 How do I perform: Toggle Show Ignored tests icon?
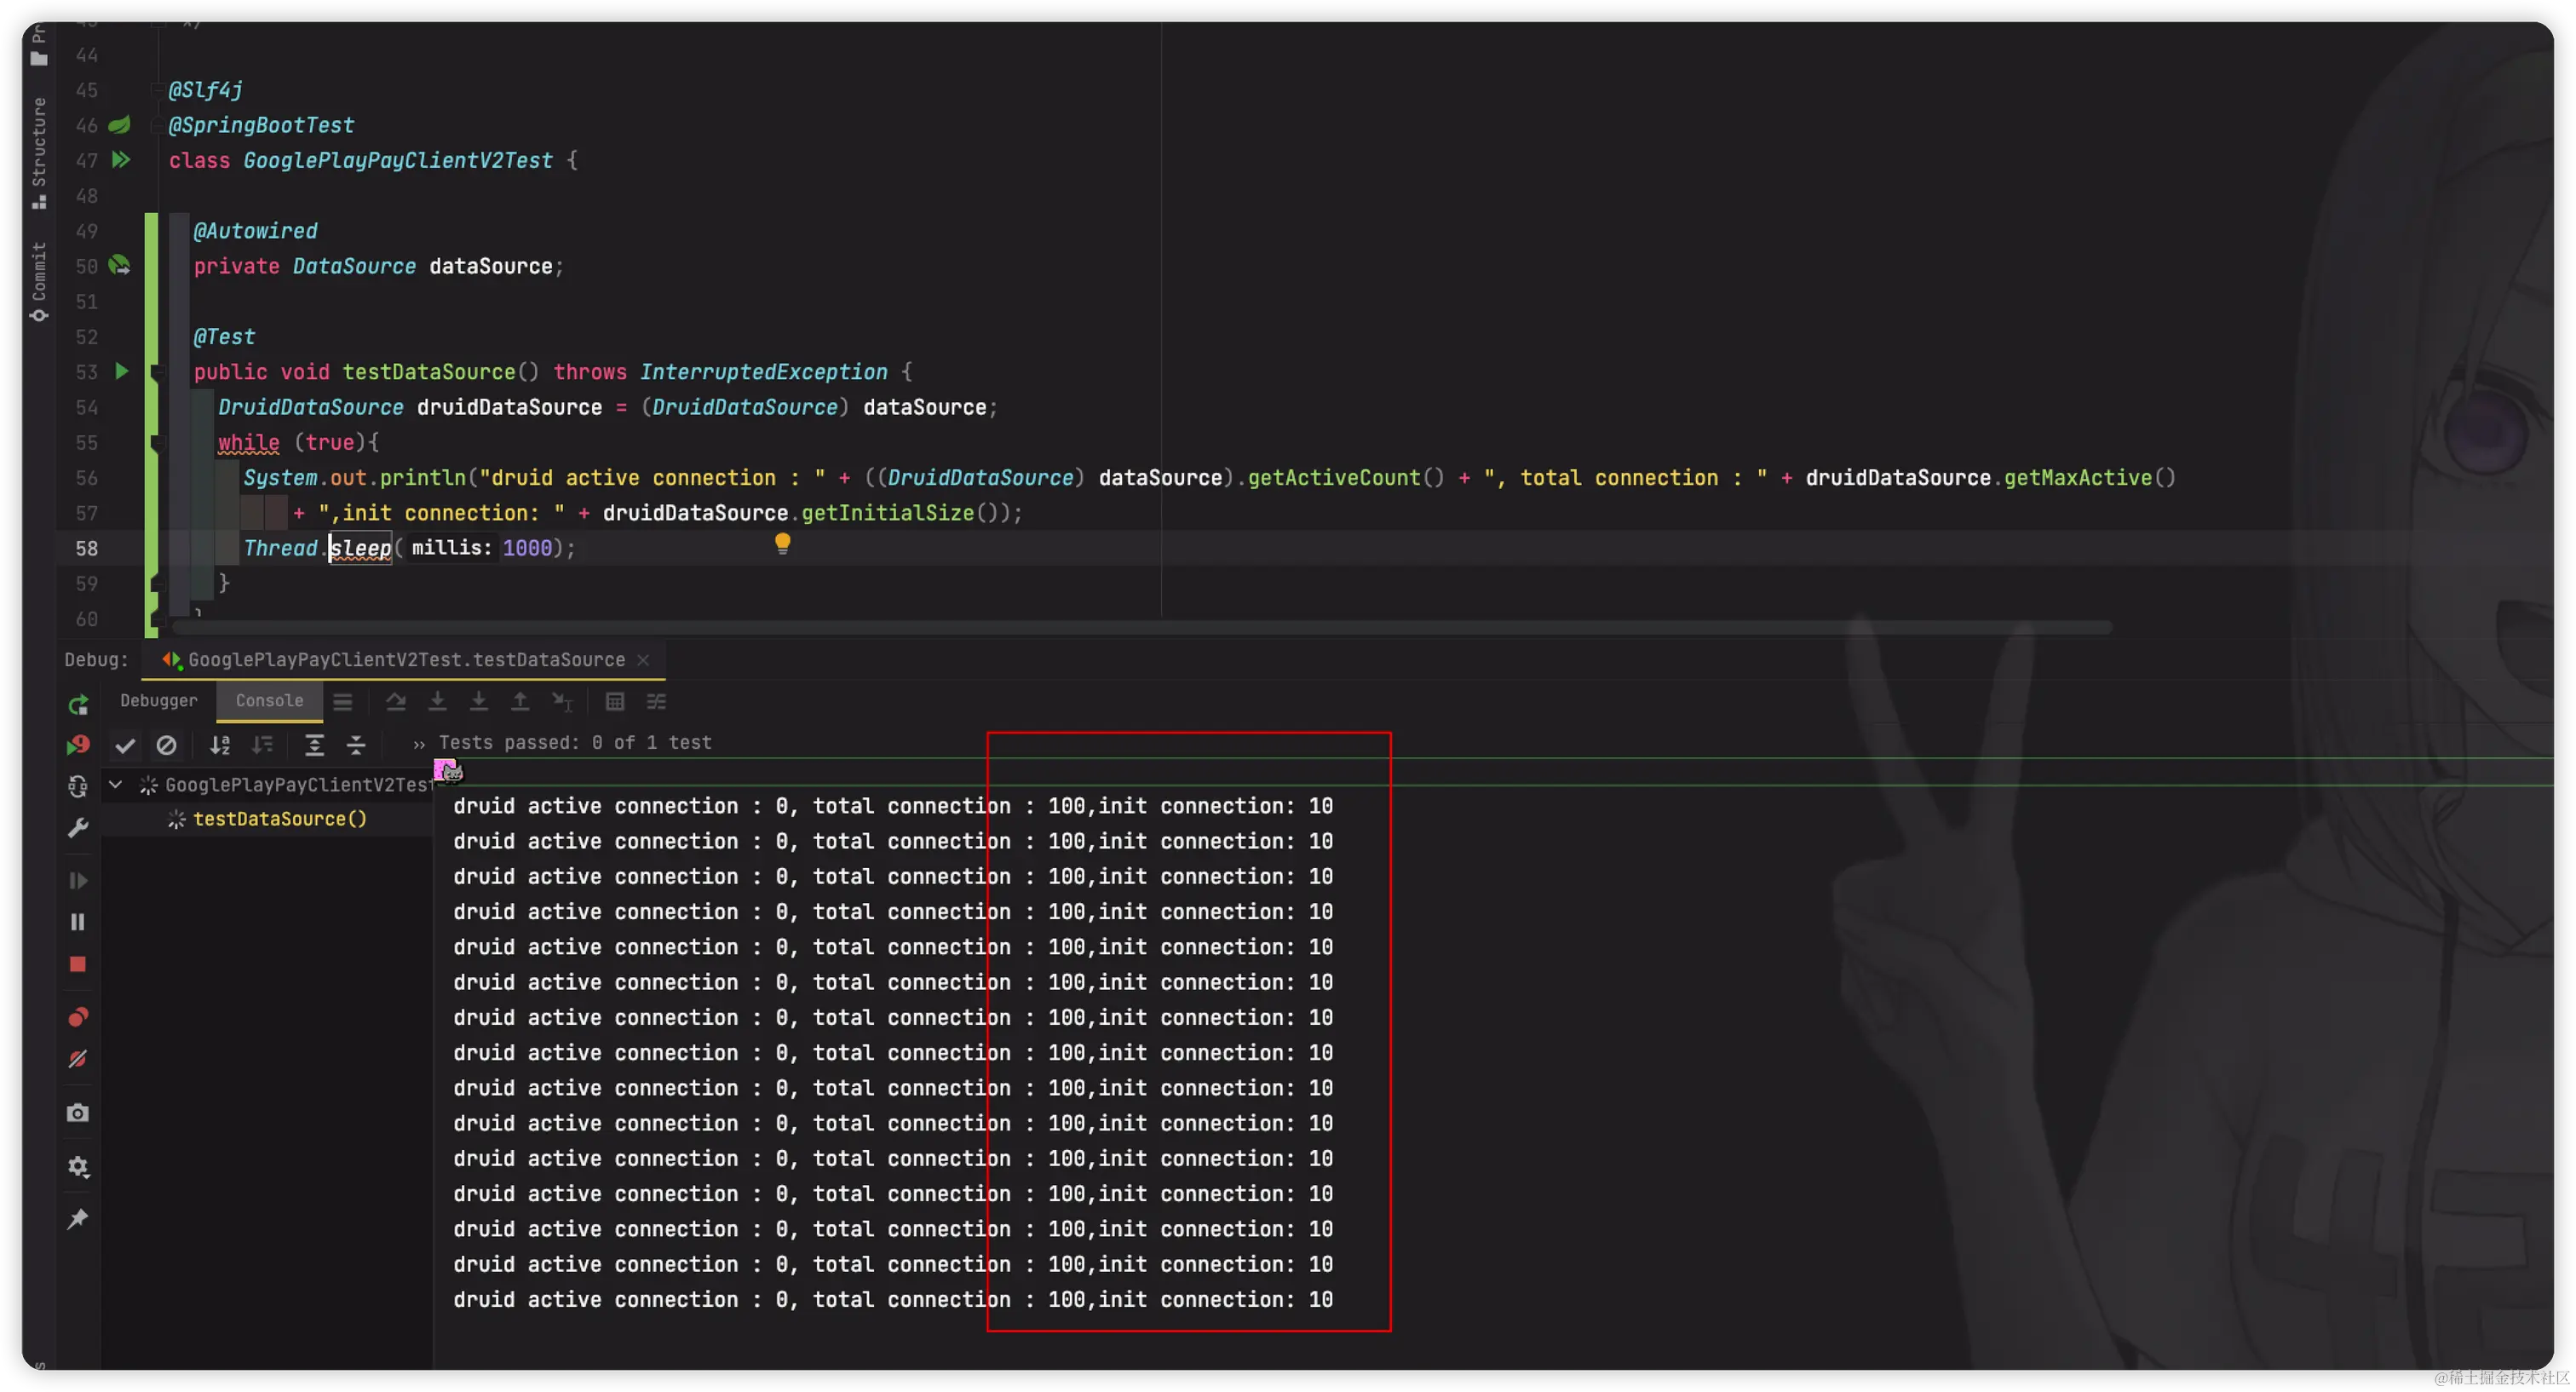pyautogui.click(x=166, y=745)
